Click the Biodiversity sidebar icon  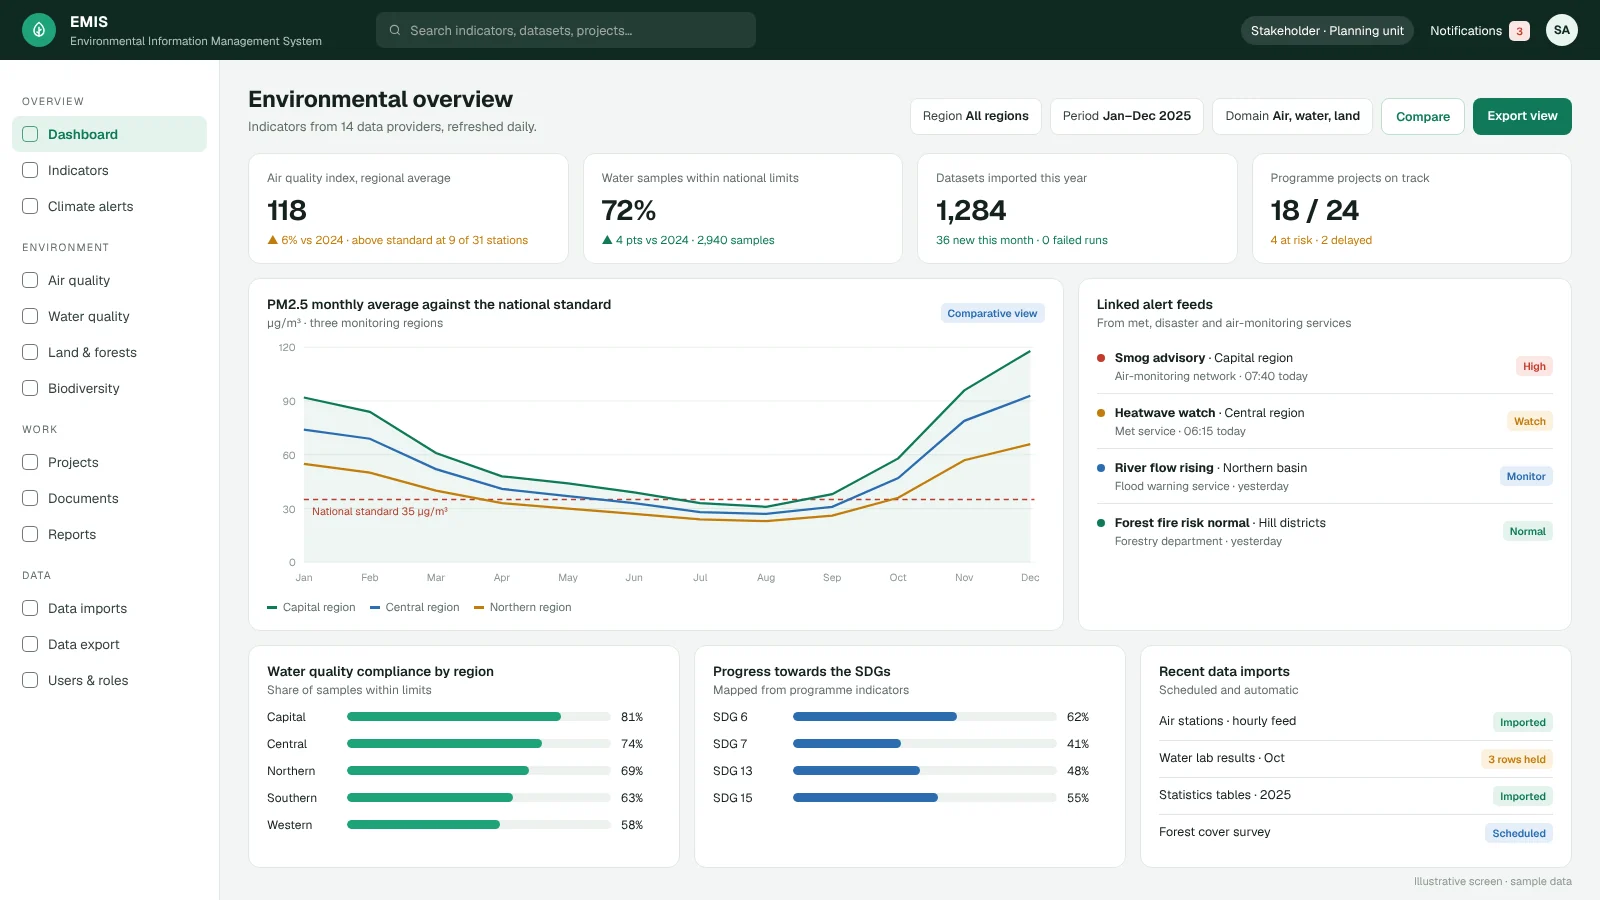[30, 388]
